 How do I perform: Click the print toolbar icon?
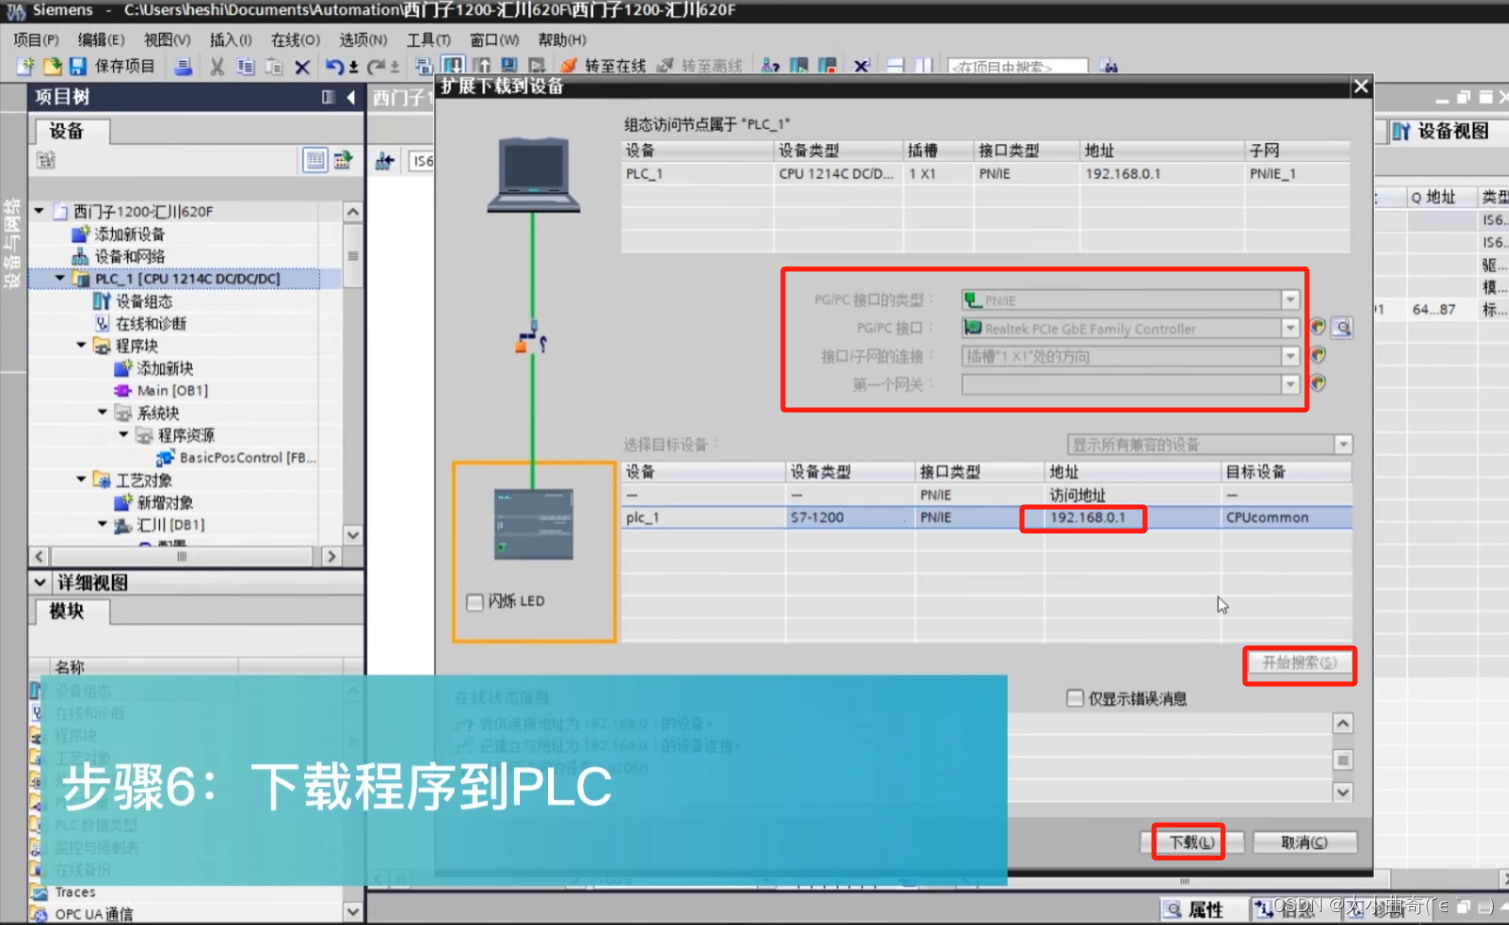(x=183, y=66)
